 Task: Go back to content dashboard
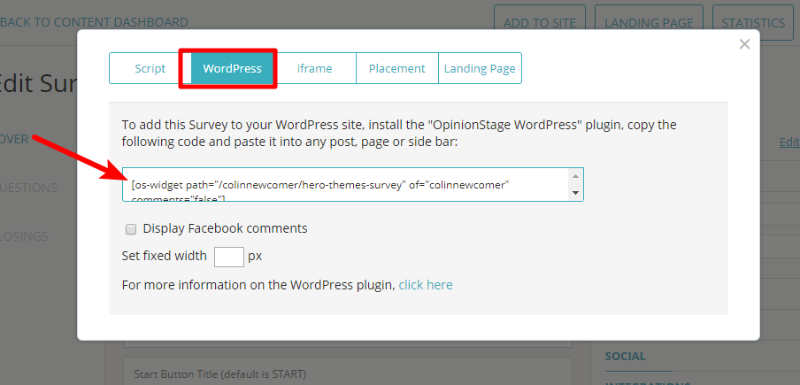tap(94, 22)
